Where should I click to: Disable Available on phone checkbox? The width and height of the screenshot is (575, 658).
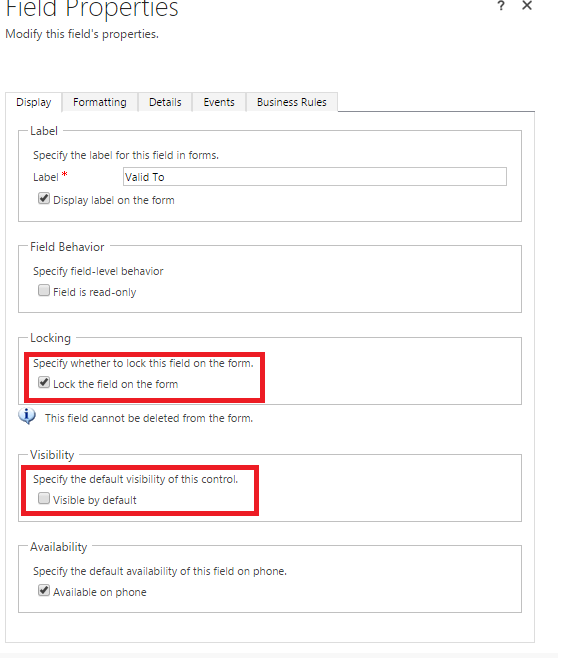[44, 590]
